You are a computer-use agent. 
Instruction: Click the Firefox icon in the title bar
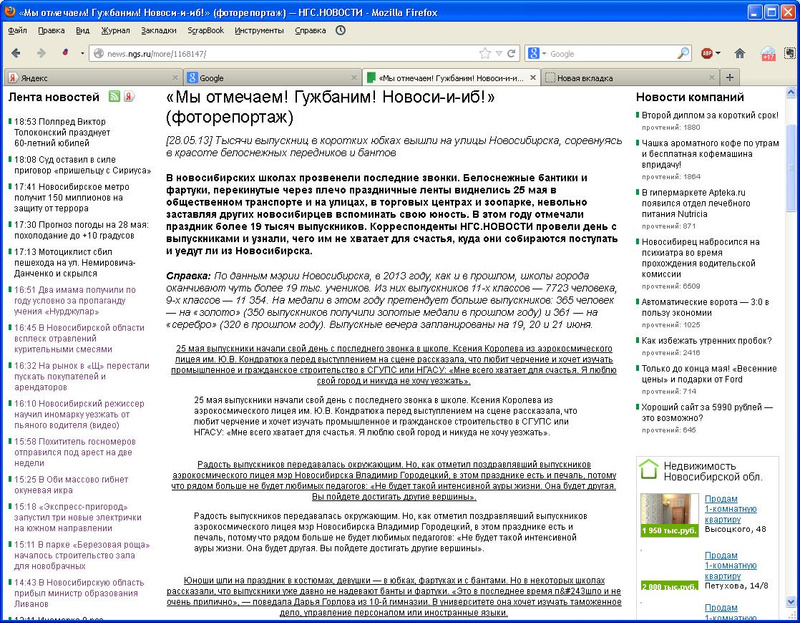pos(9,11)
